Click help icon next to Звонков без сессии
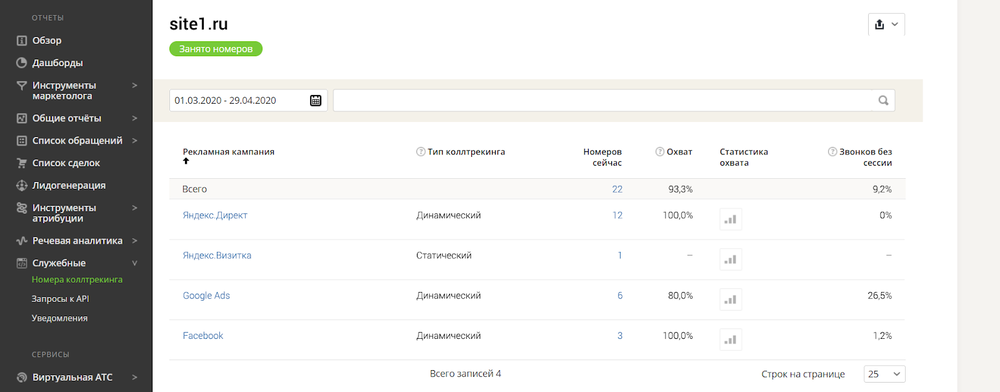The height and width of the screenshot is (392, 1000). (832, 152)
